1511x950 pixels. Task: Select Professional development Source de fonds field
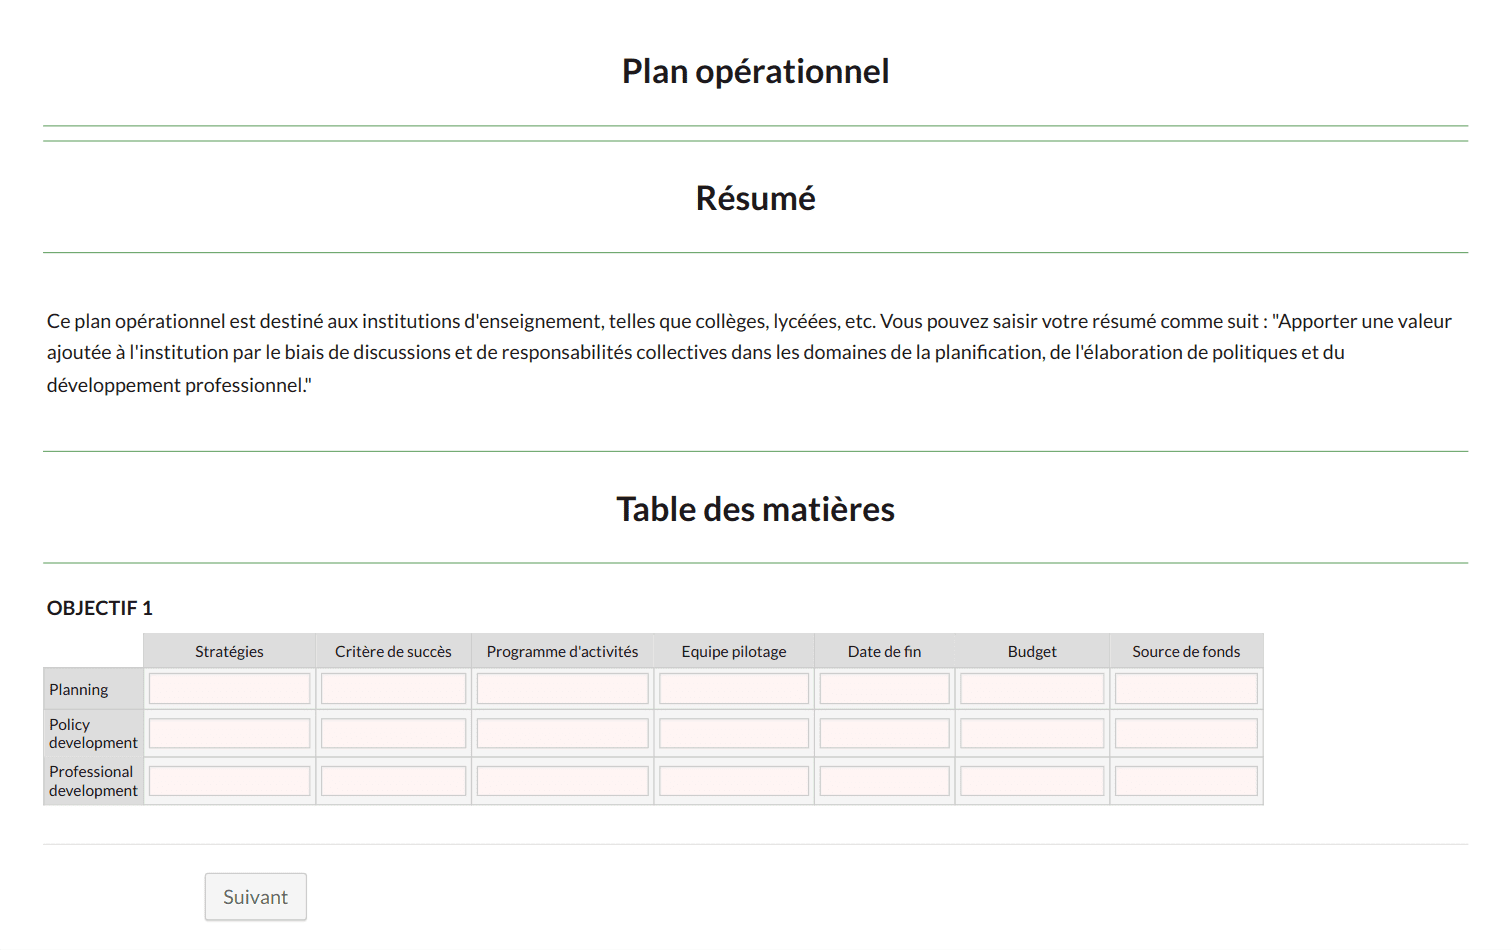1186,781
